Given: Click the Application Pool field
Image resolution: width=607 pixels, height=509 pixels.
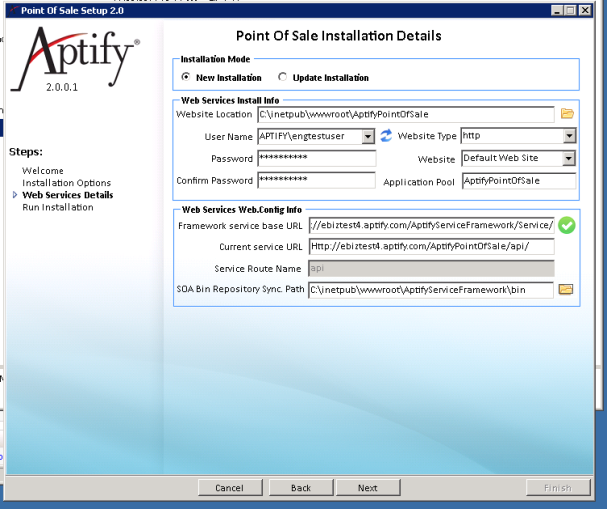Looking at the screenshot, I should pos(519,181).
